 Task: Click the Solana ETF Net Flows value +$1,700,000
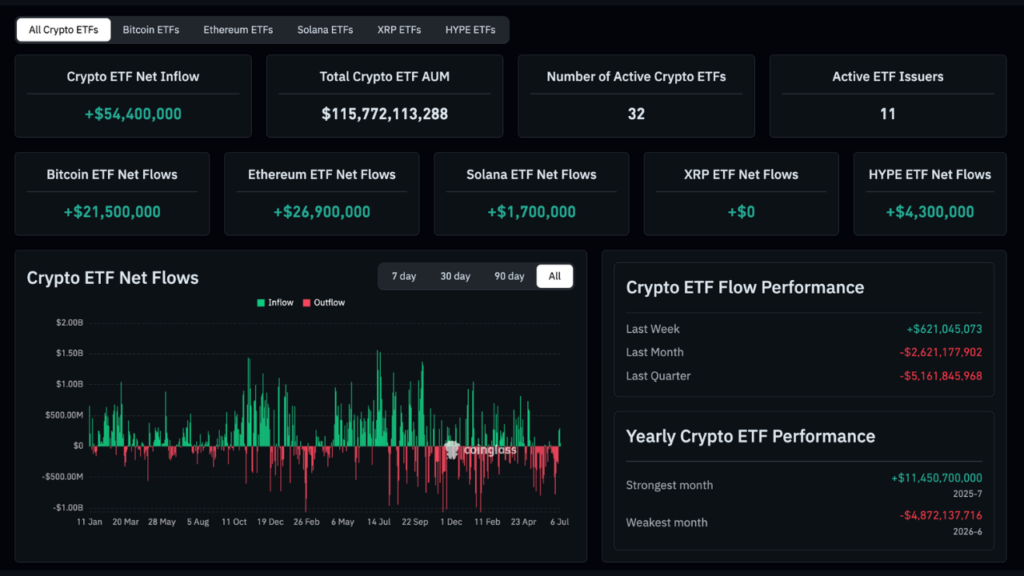click(x=532, y=212)
